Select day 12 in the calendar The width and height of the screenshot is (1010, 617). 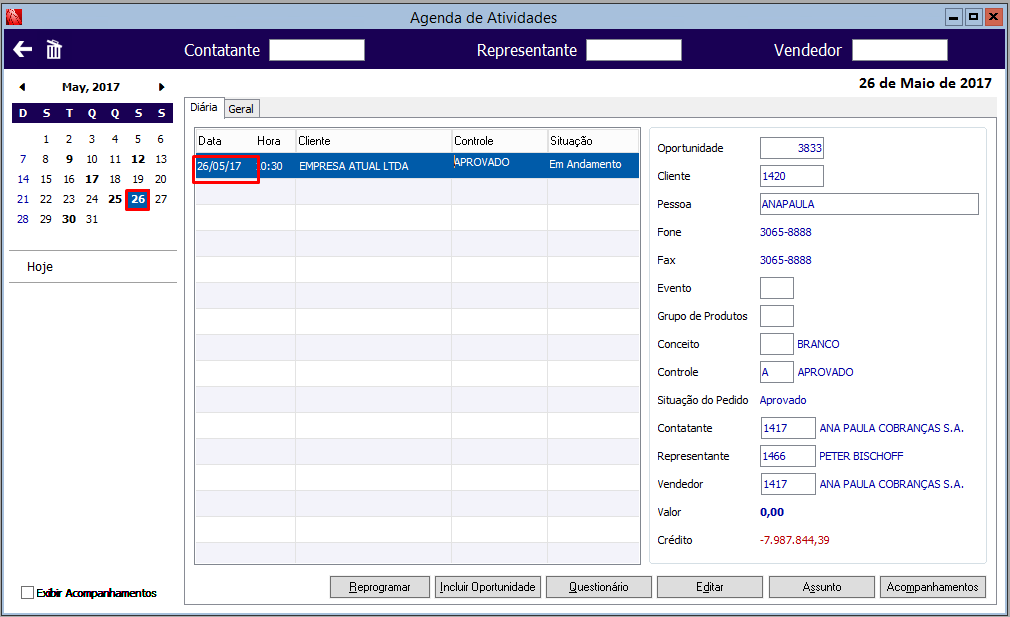point(138,159)
